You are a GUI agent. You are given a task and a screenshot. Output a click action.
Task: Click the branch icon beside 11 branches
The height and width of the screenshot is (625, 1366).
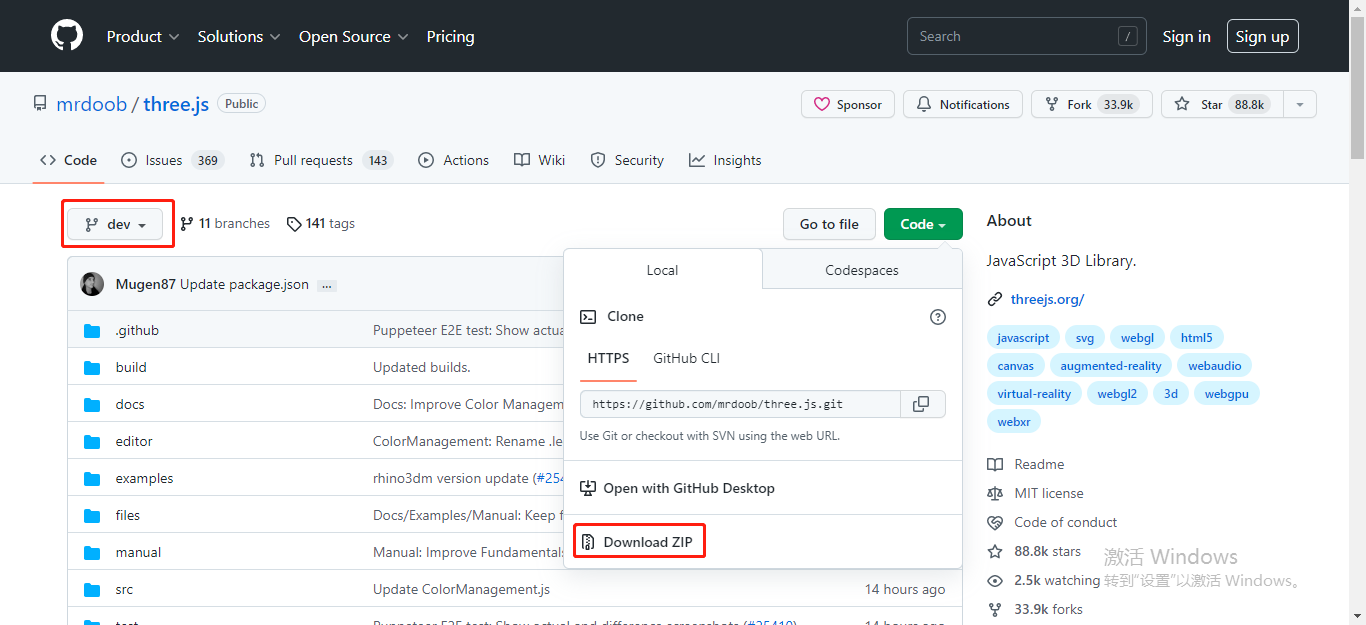point(187,224)
